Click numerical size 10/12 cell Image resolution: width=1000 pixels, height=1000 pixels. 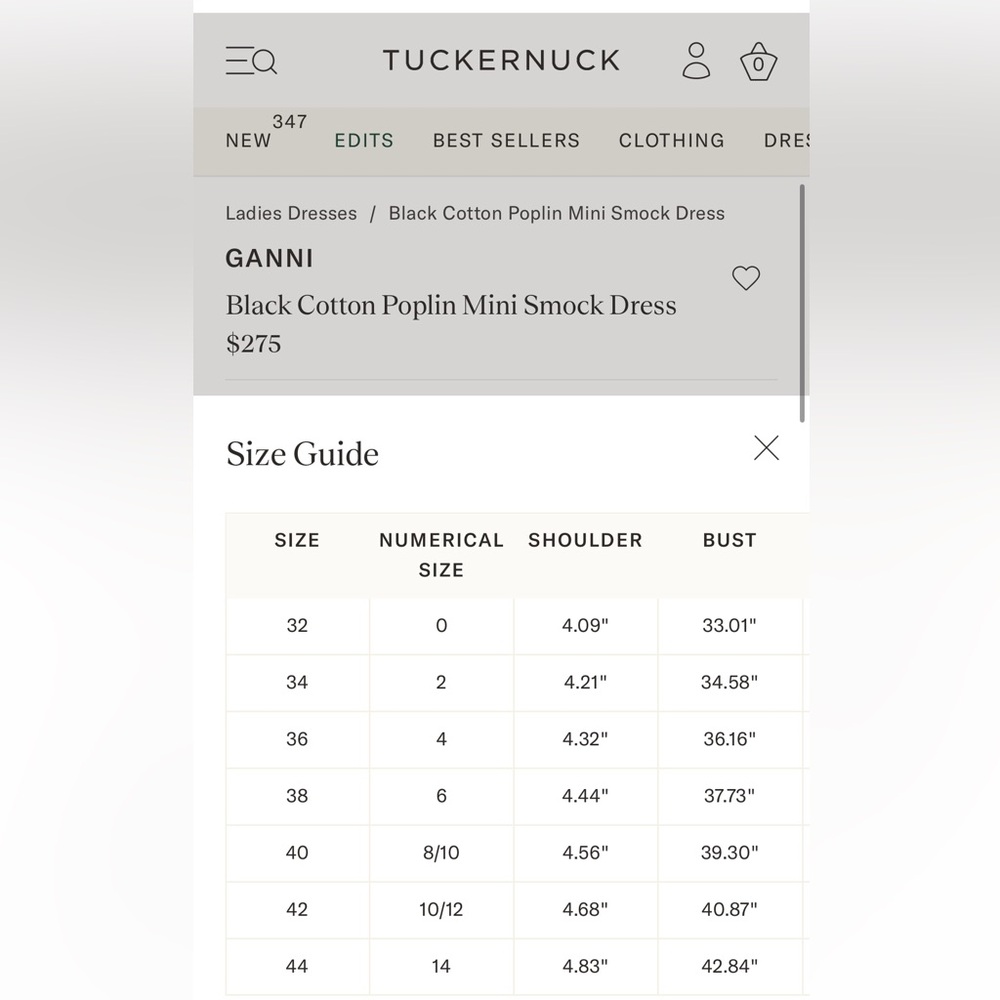click(x=441, y=909)
